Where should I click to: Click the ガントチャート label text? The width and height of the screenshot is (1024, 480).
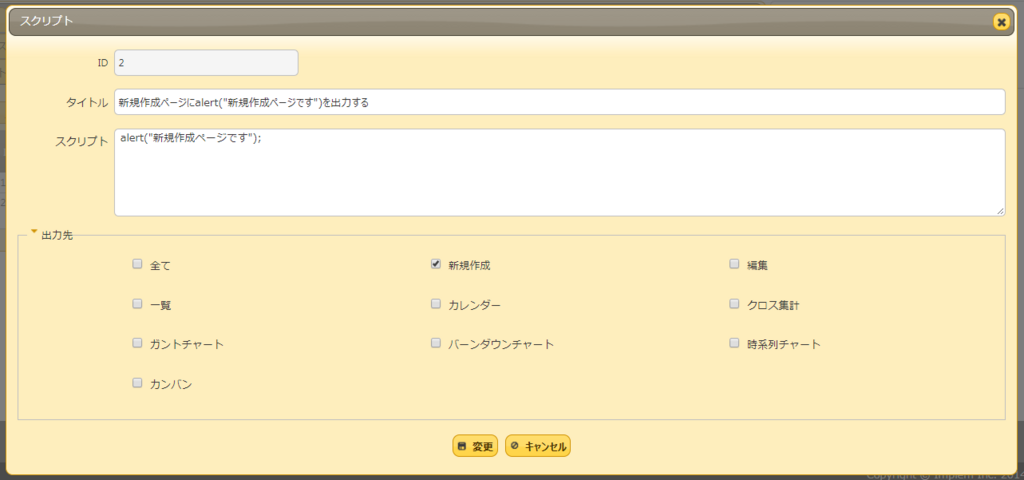point(187,345)
